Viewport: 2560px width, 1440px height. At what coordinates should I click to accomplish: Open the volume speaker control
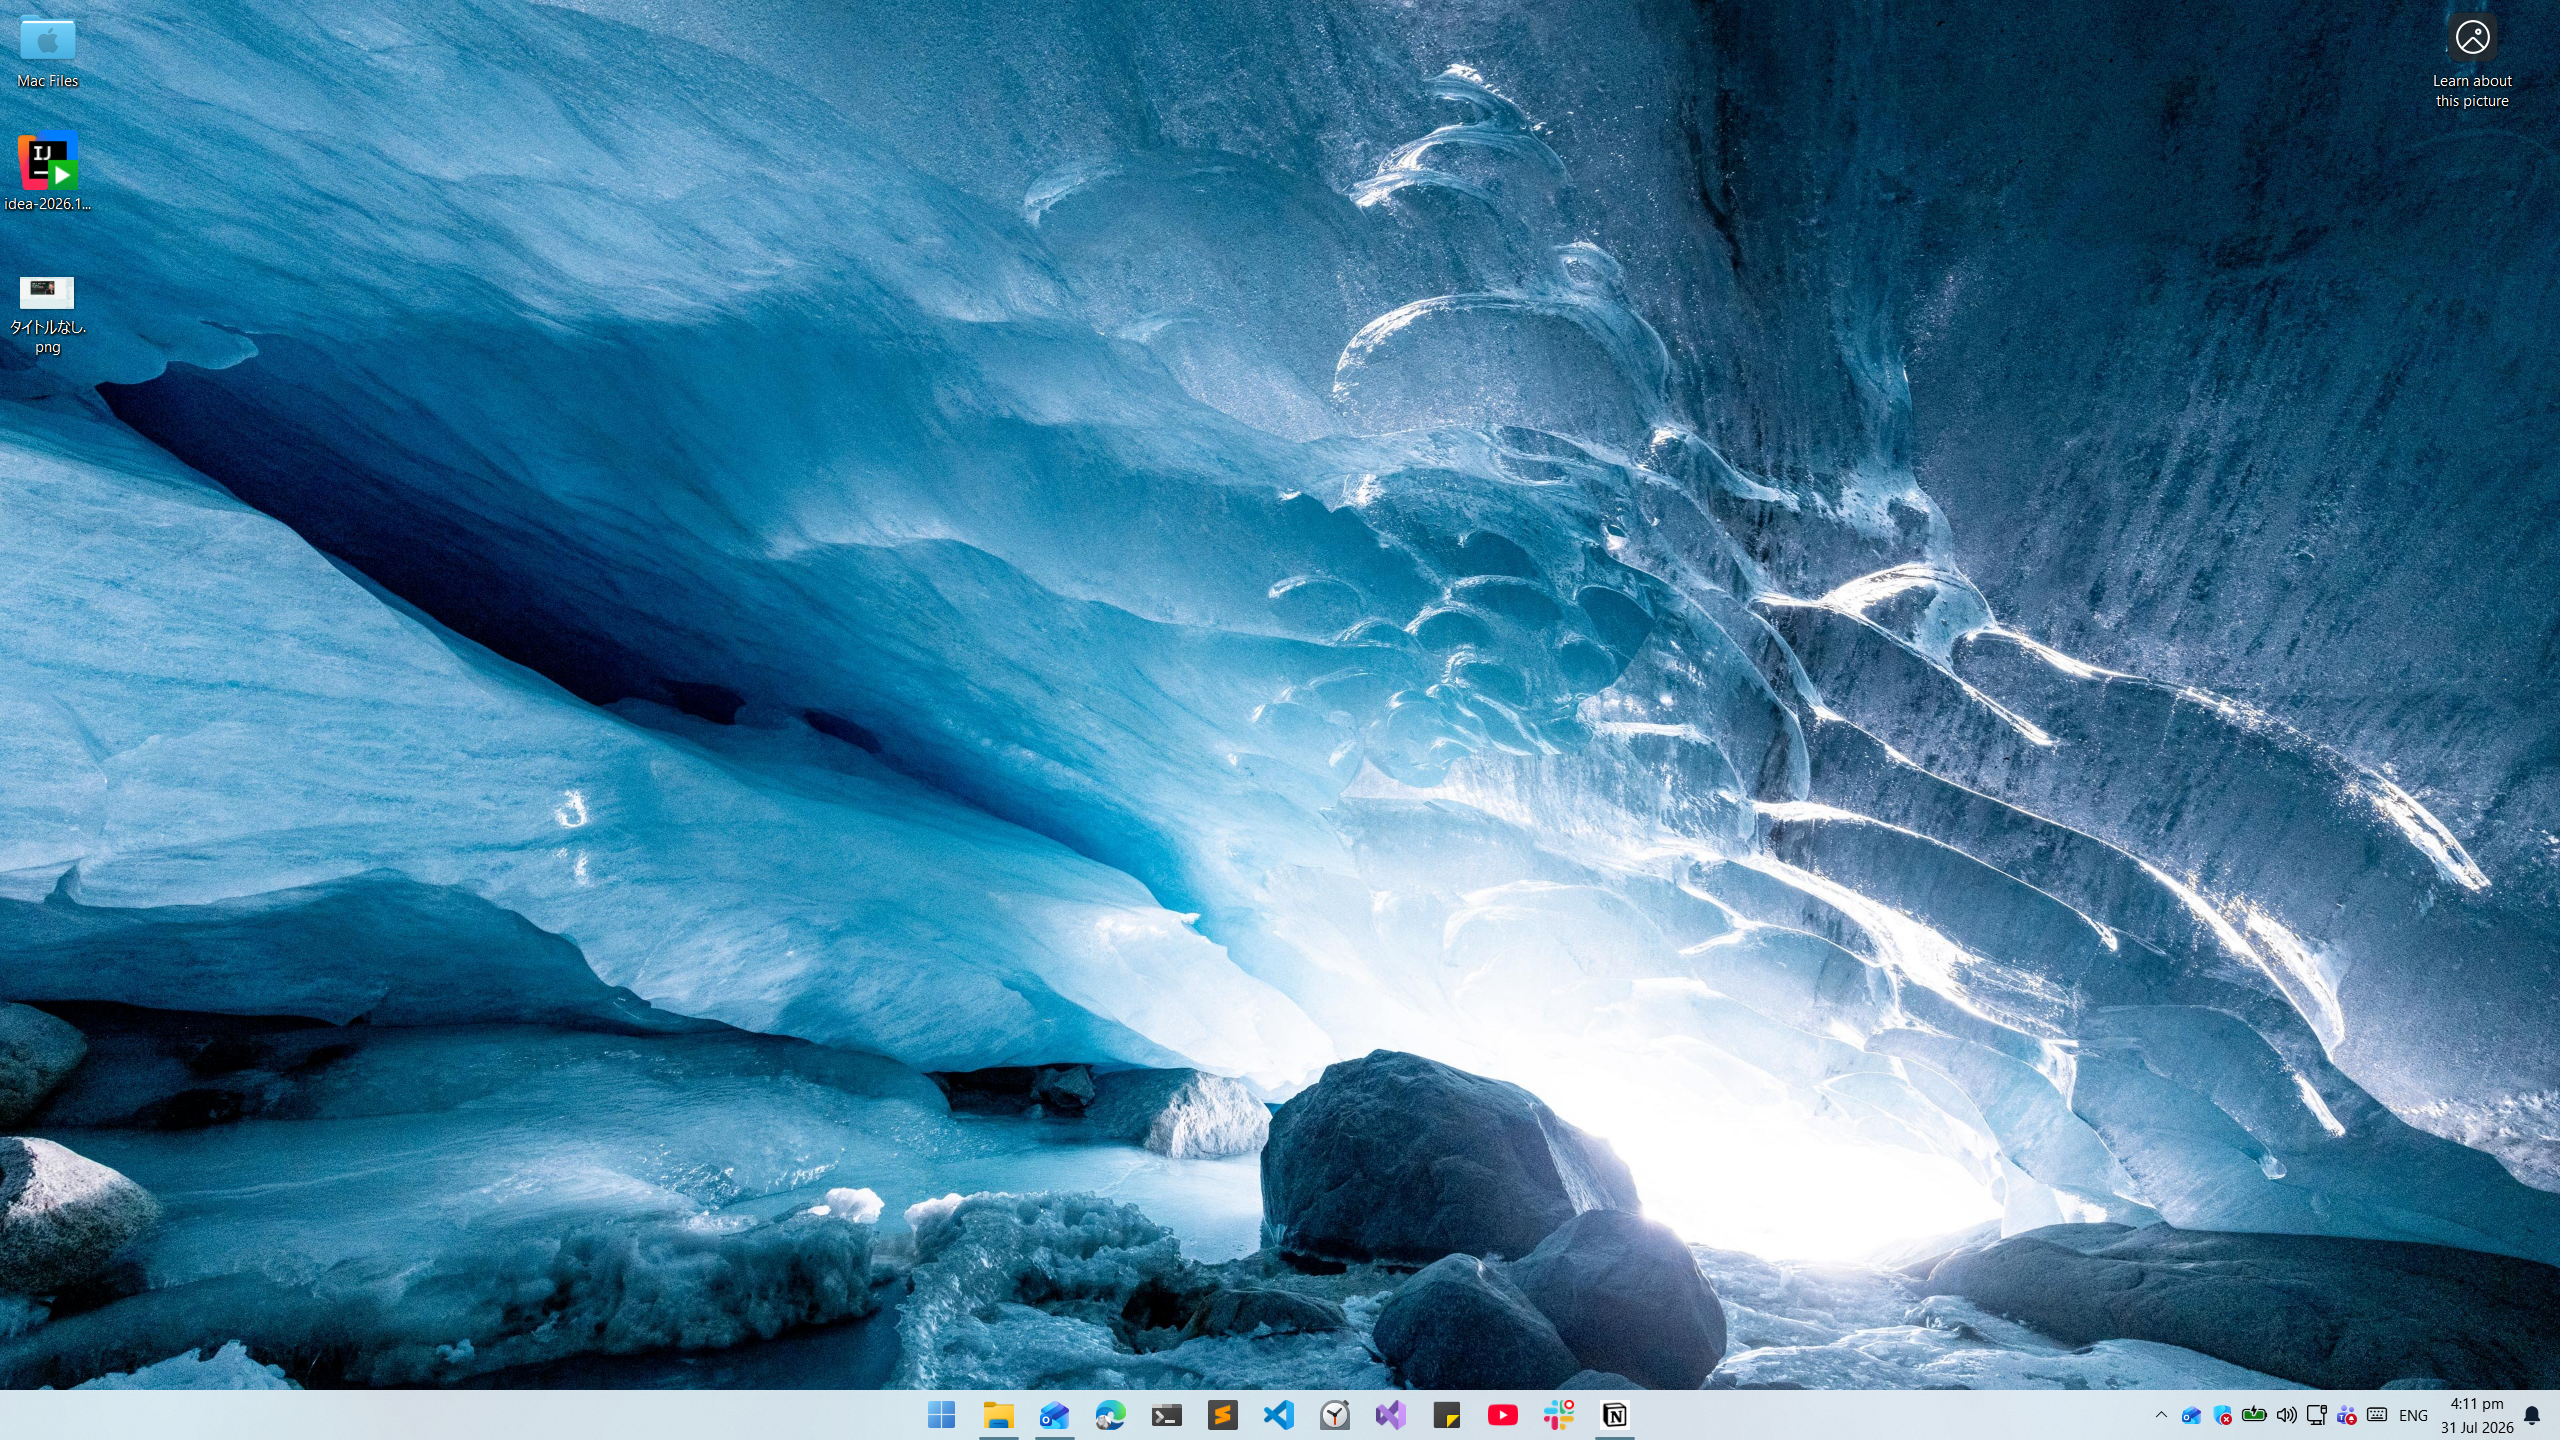coord(2286,1415)
